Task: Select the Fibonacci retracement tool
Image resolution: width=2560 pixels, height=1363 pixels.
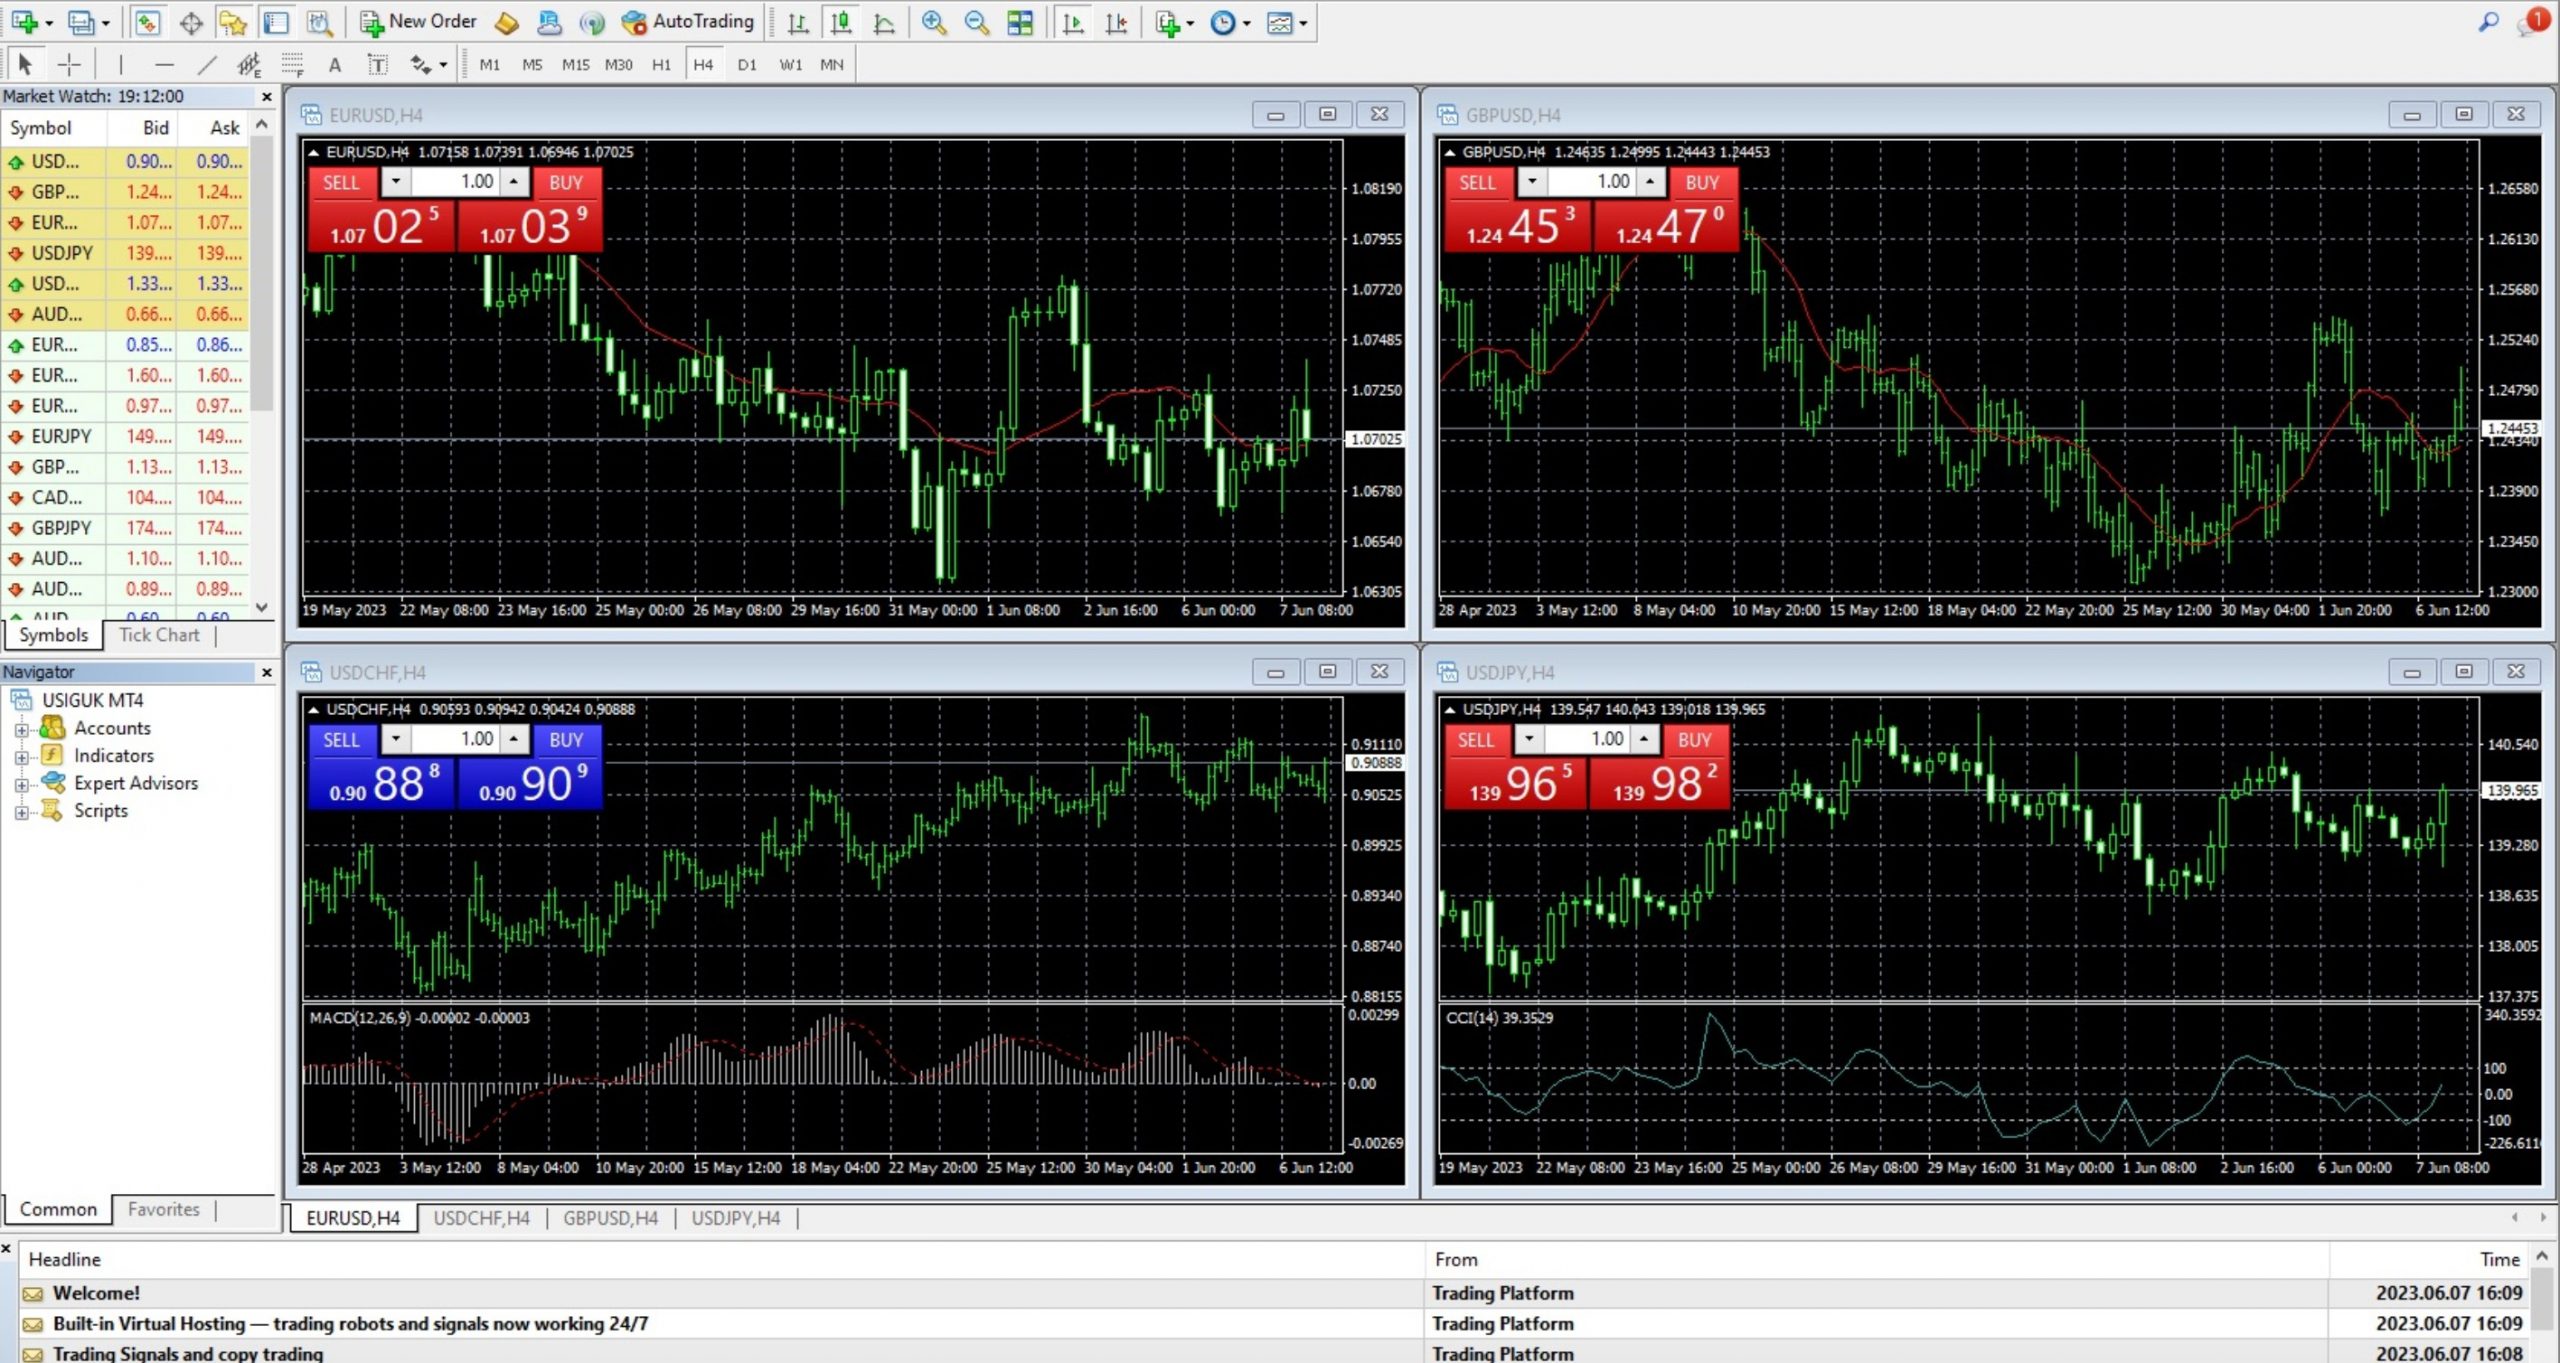Action: [x=292, y=65]
